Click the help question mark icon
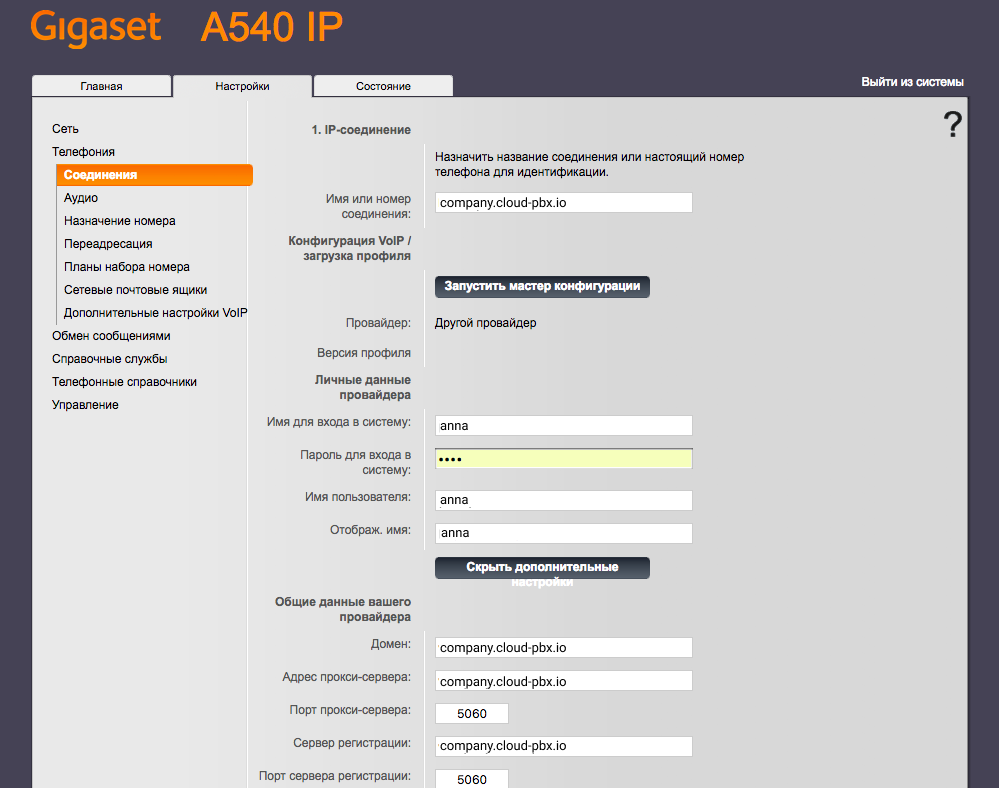 coord(952,125)
